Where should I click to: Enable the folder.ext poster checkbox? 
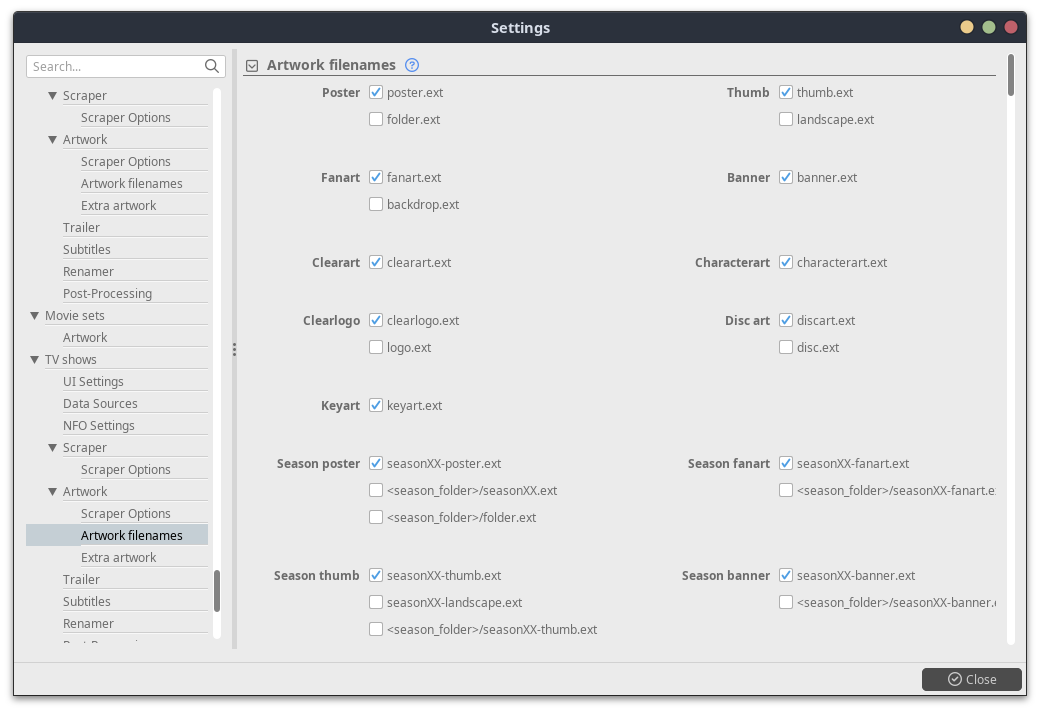pos(376,119)
